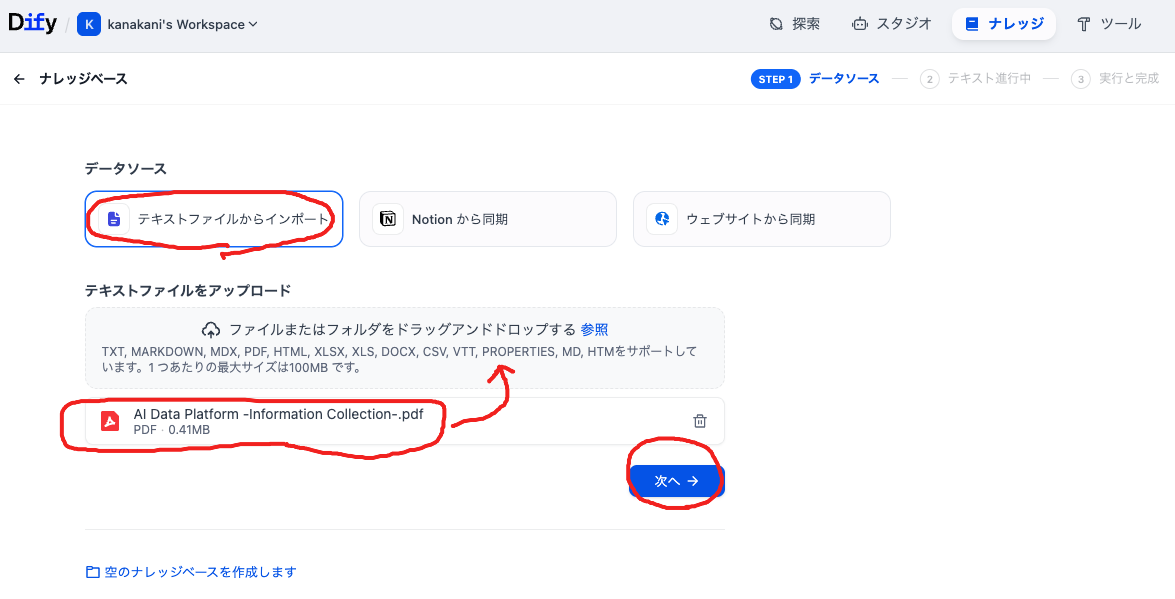The width and height of the screenshot is (1175, 599).
Task: Click the ナレッジ book icon
Action: point(972,24)
